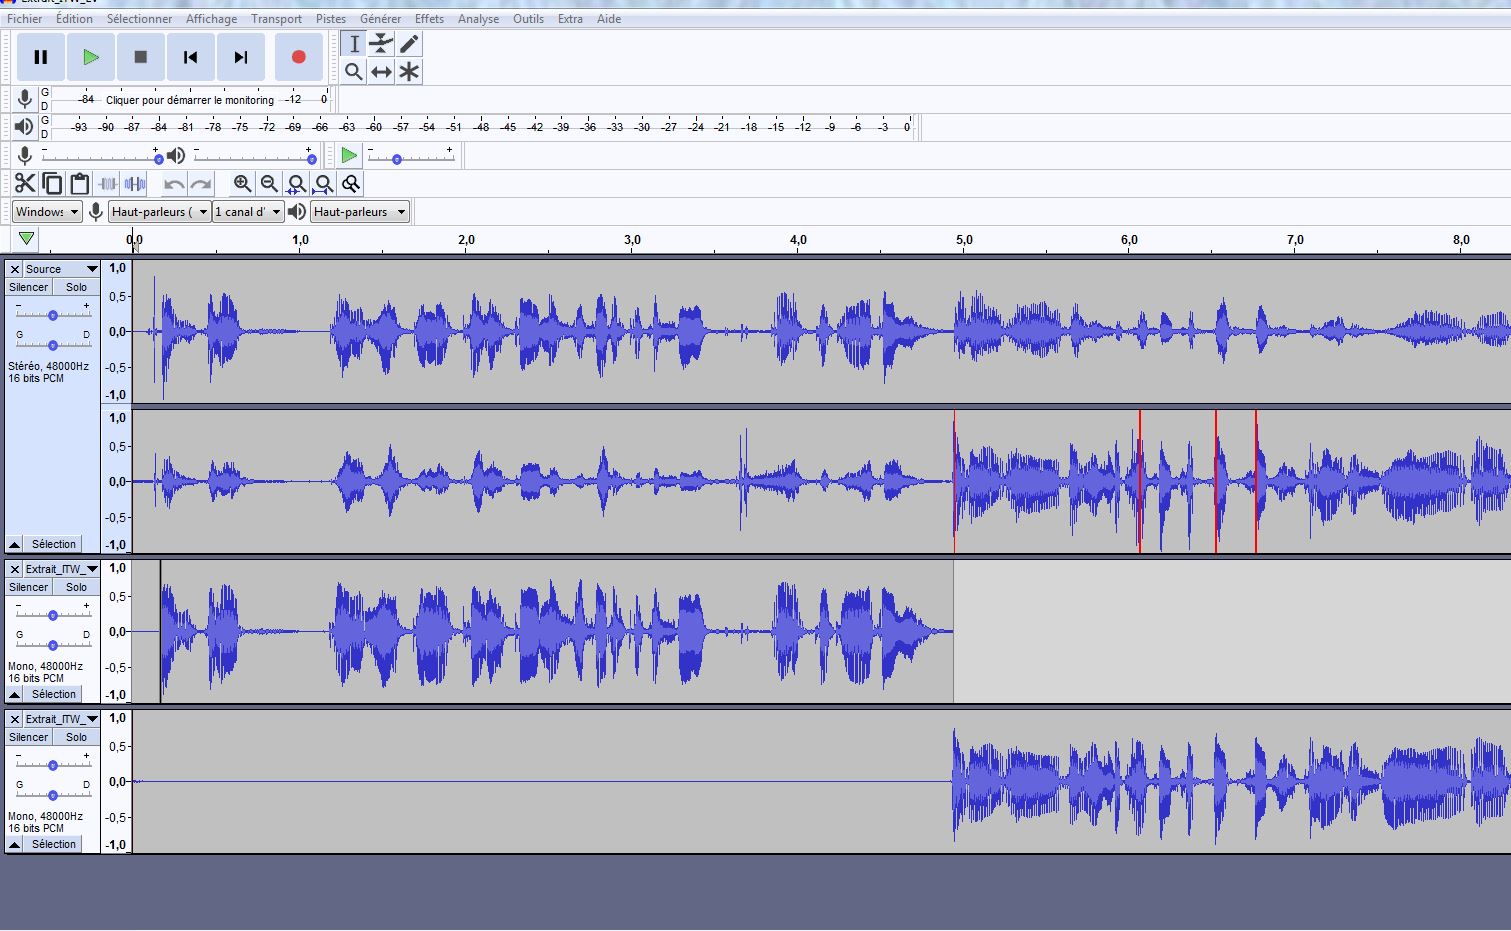
Task: Choose the Multi-tool asterisk icon
Action: click(409, 72)
